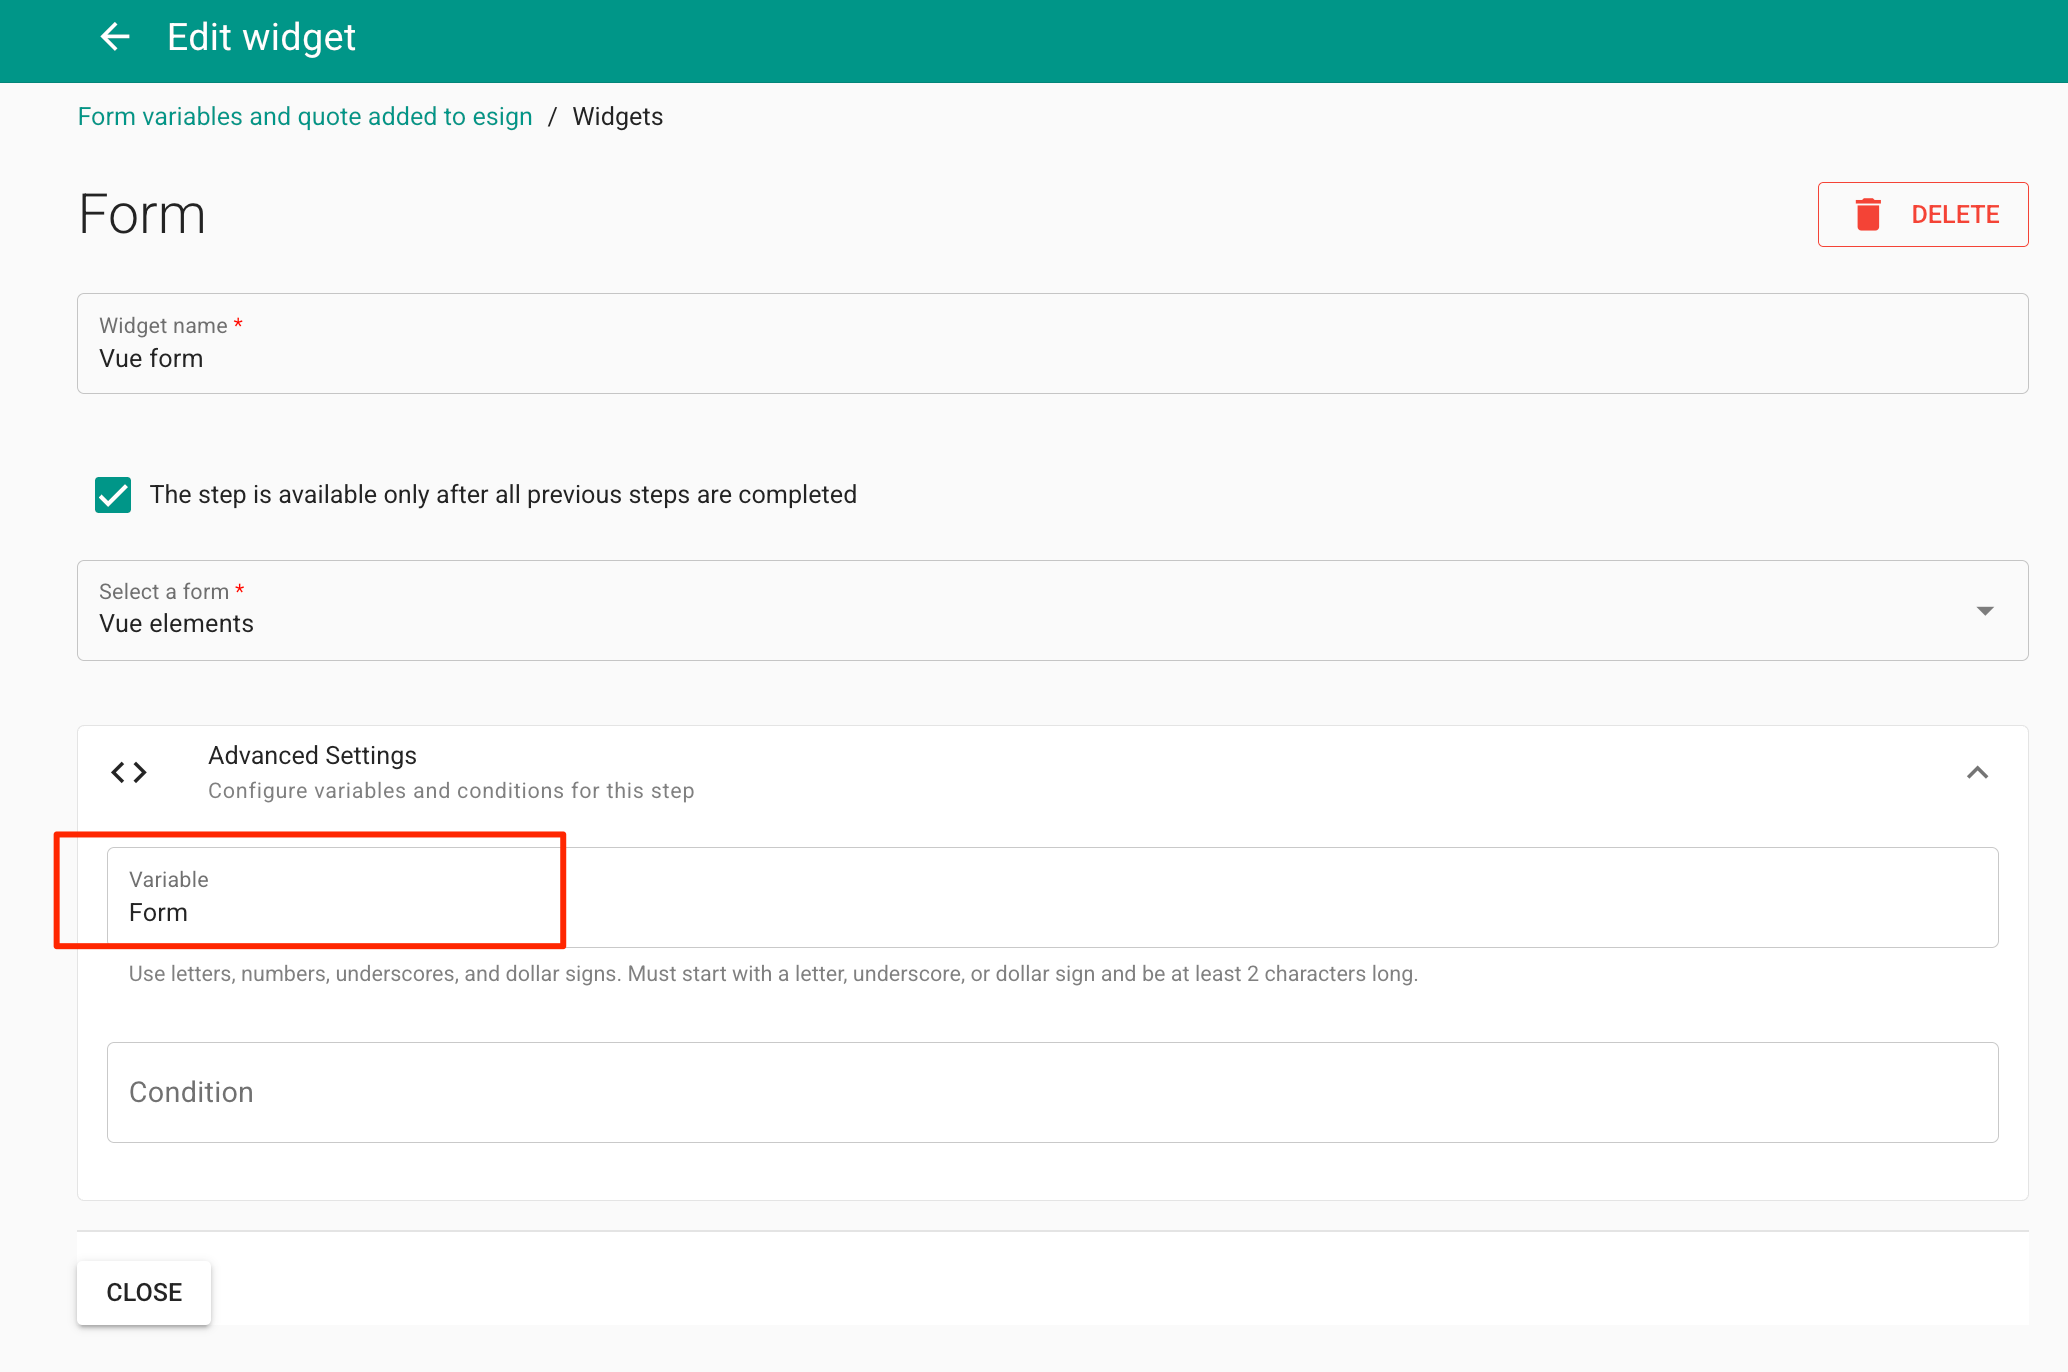Open the Select a form dropdown showing Vue elements
The height and width of the screenshot is (1372, 2068).
[1000, 610]
